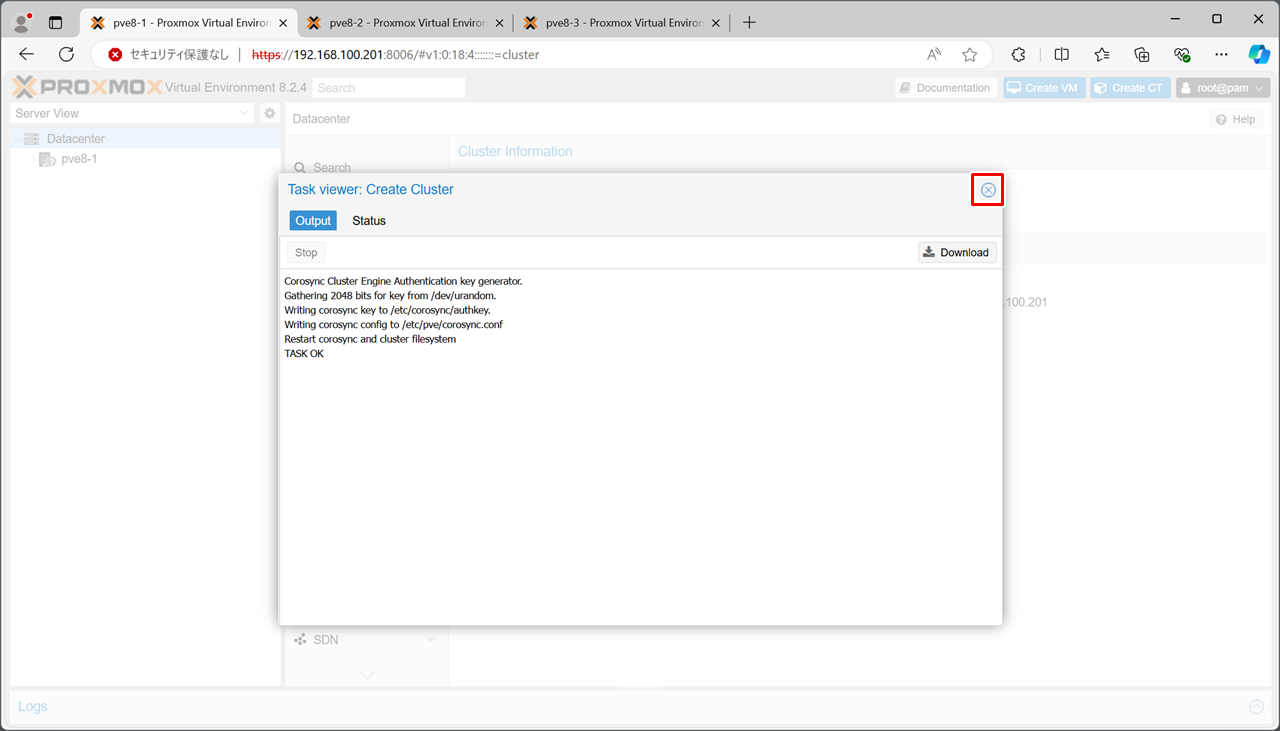Open browser settings and more menu
This screenshot has height=731, width=1280.
1221,55
